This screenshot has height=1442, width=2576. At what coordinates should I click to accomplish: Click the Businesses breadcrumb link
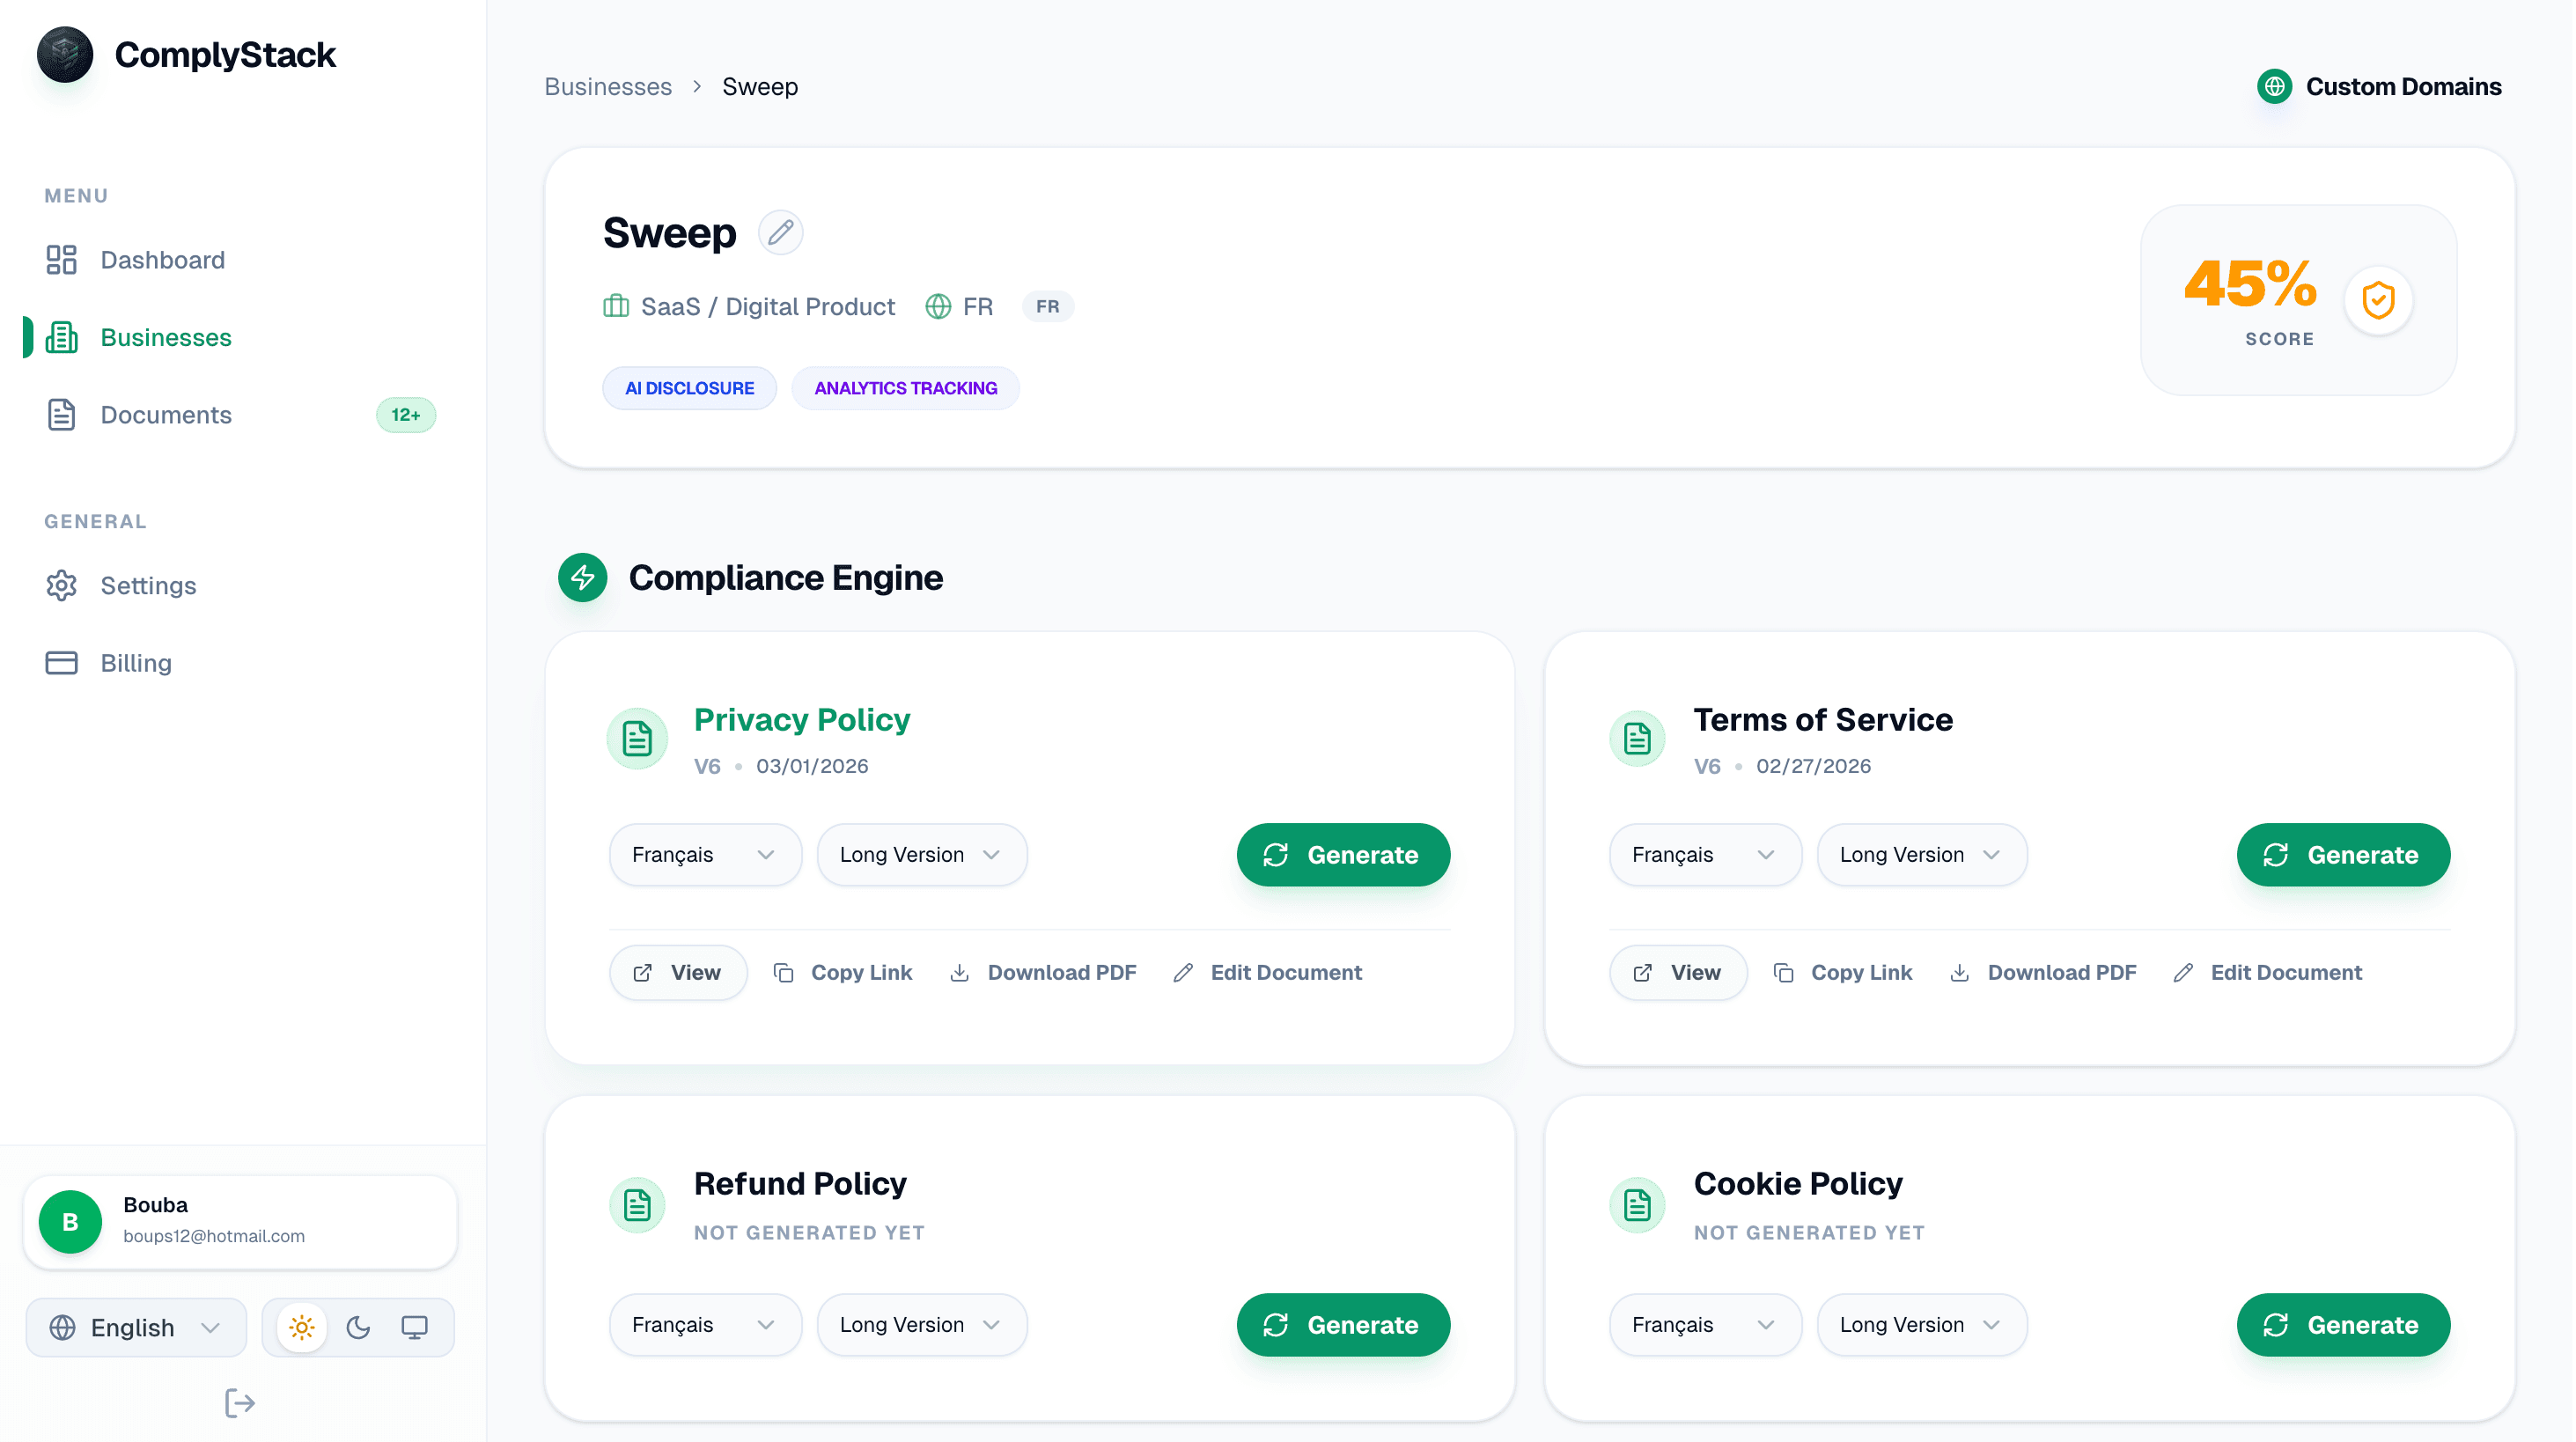(x=607, y=86)
